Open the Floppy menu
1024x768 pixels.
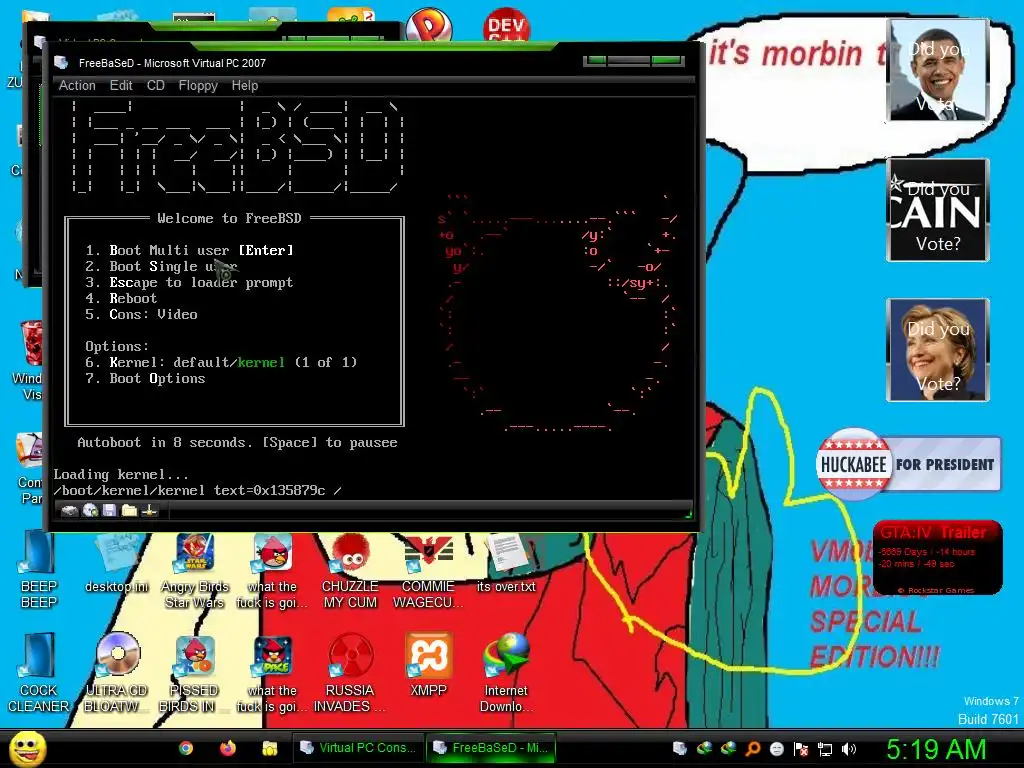click(x=198, y=86)
